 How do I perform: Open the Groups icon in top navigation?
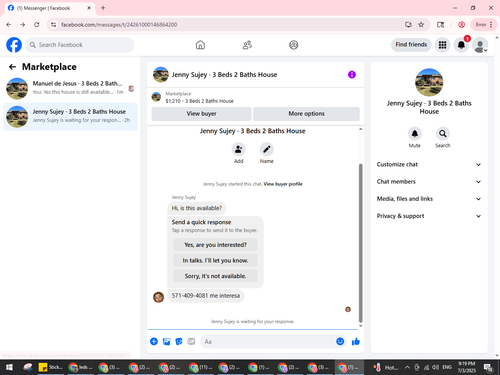[294, 45]
